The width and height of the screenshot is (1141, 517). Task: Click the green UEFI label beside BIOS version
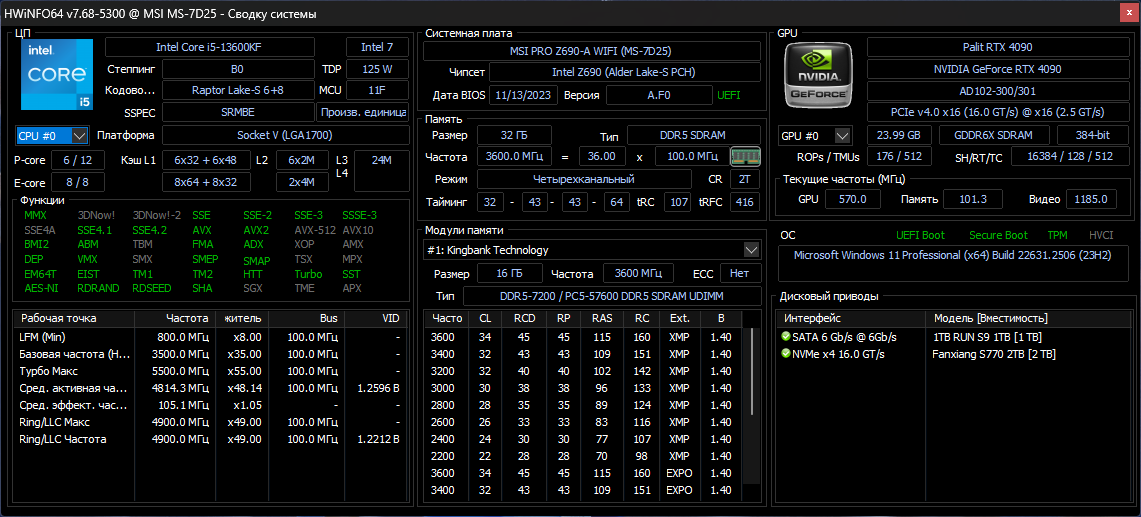point(729,95)
